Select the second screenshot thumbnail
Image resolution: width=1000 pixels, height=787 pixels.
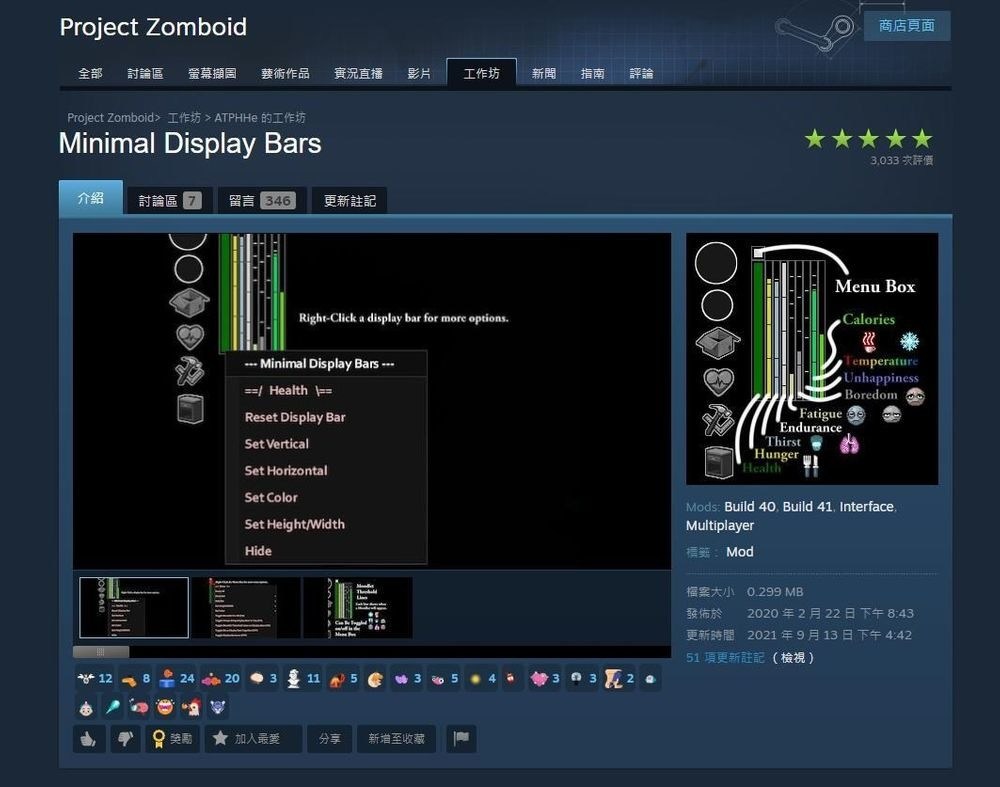246,608
